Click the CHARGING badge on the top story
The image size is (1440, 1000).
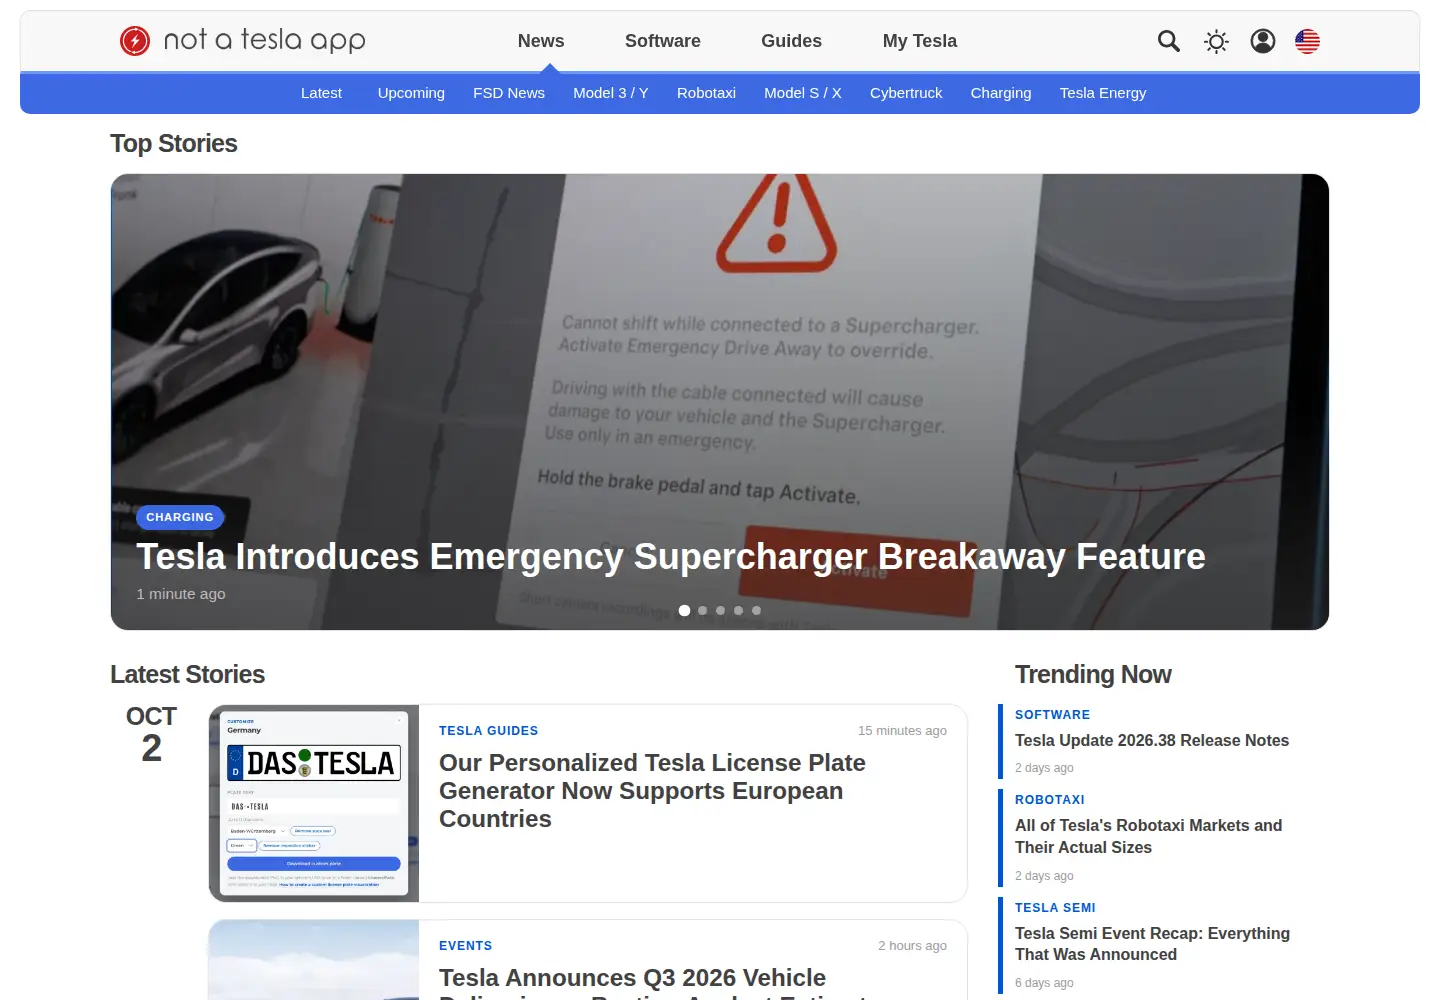point(180,517)
